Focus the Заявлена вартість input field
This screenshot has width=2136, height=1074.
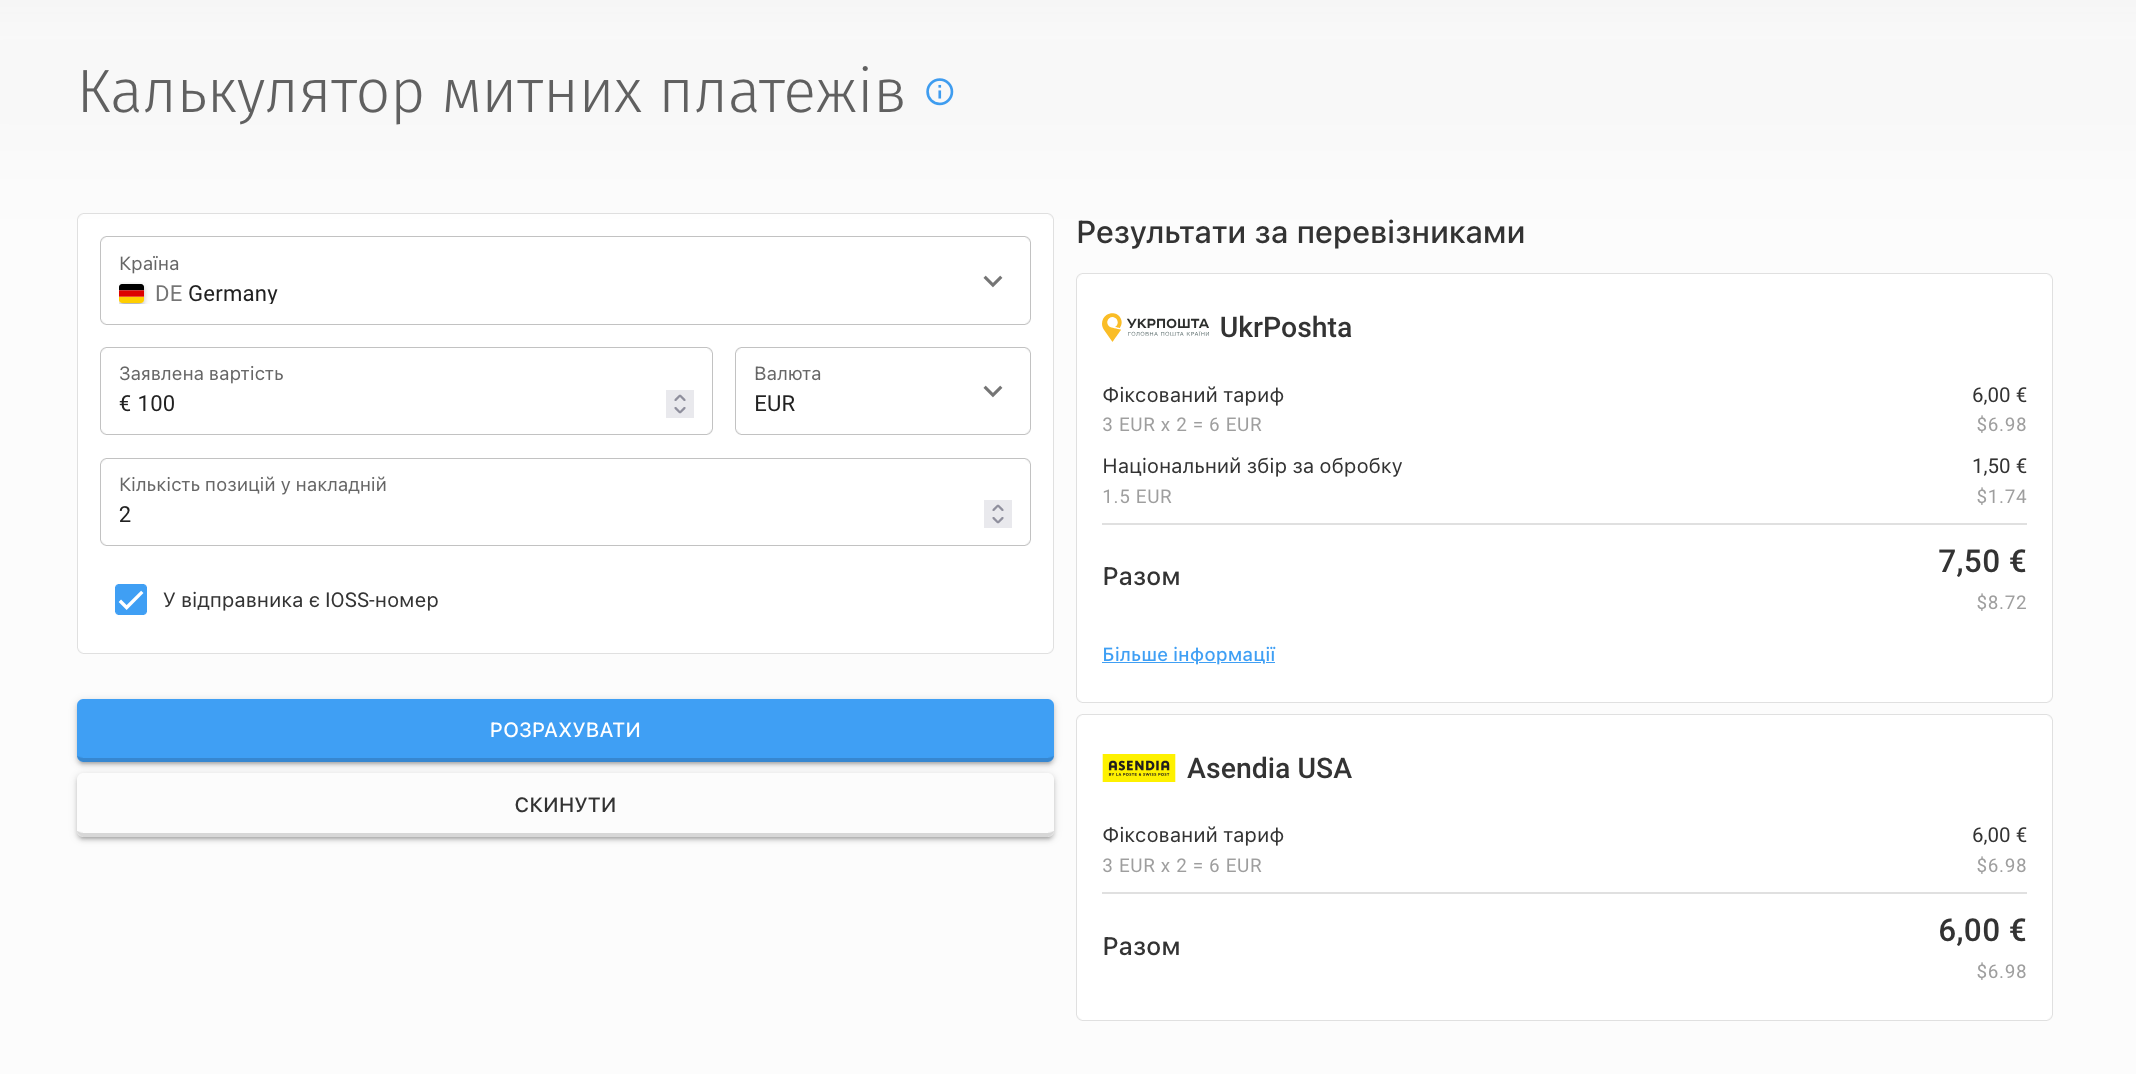click(406, 391)
